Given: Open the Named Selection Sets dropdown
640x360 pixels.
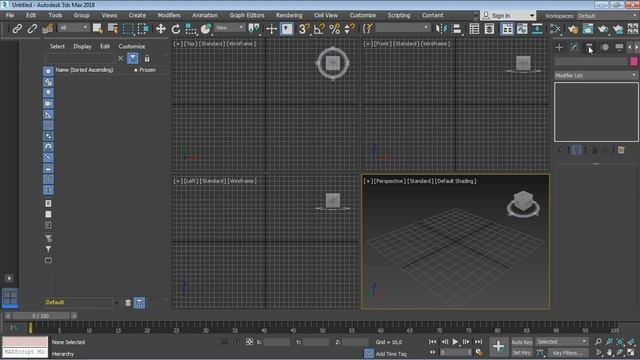Looking at the screenshot, I should [403, 28].
